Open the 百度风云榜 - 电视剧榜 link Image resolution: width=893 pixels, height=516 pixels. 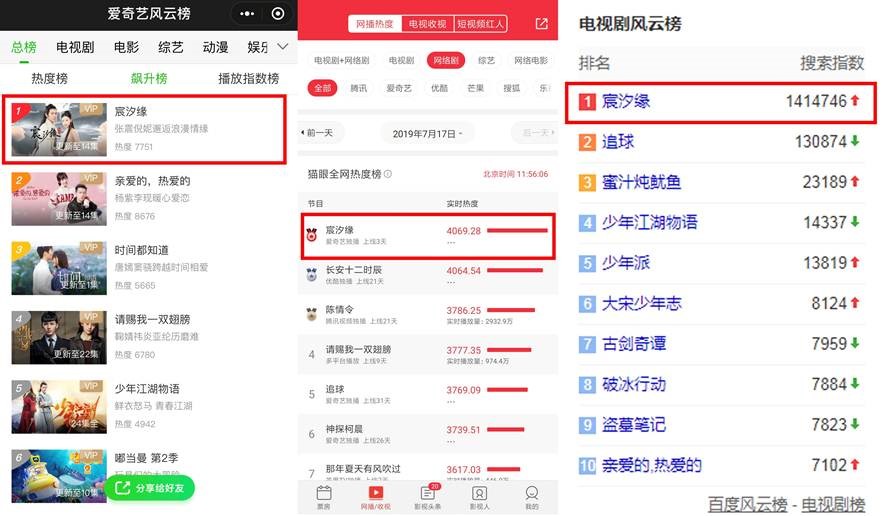tap(787, 505)
